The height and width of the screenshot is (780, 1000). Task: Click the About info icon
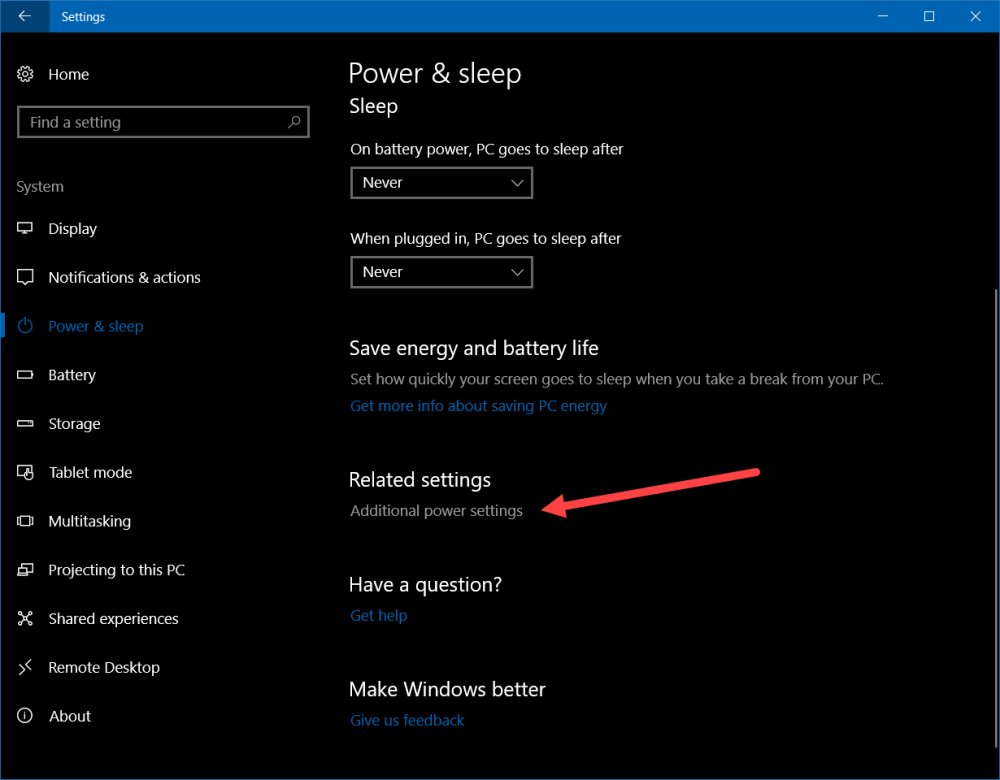[x=25, y=716]
